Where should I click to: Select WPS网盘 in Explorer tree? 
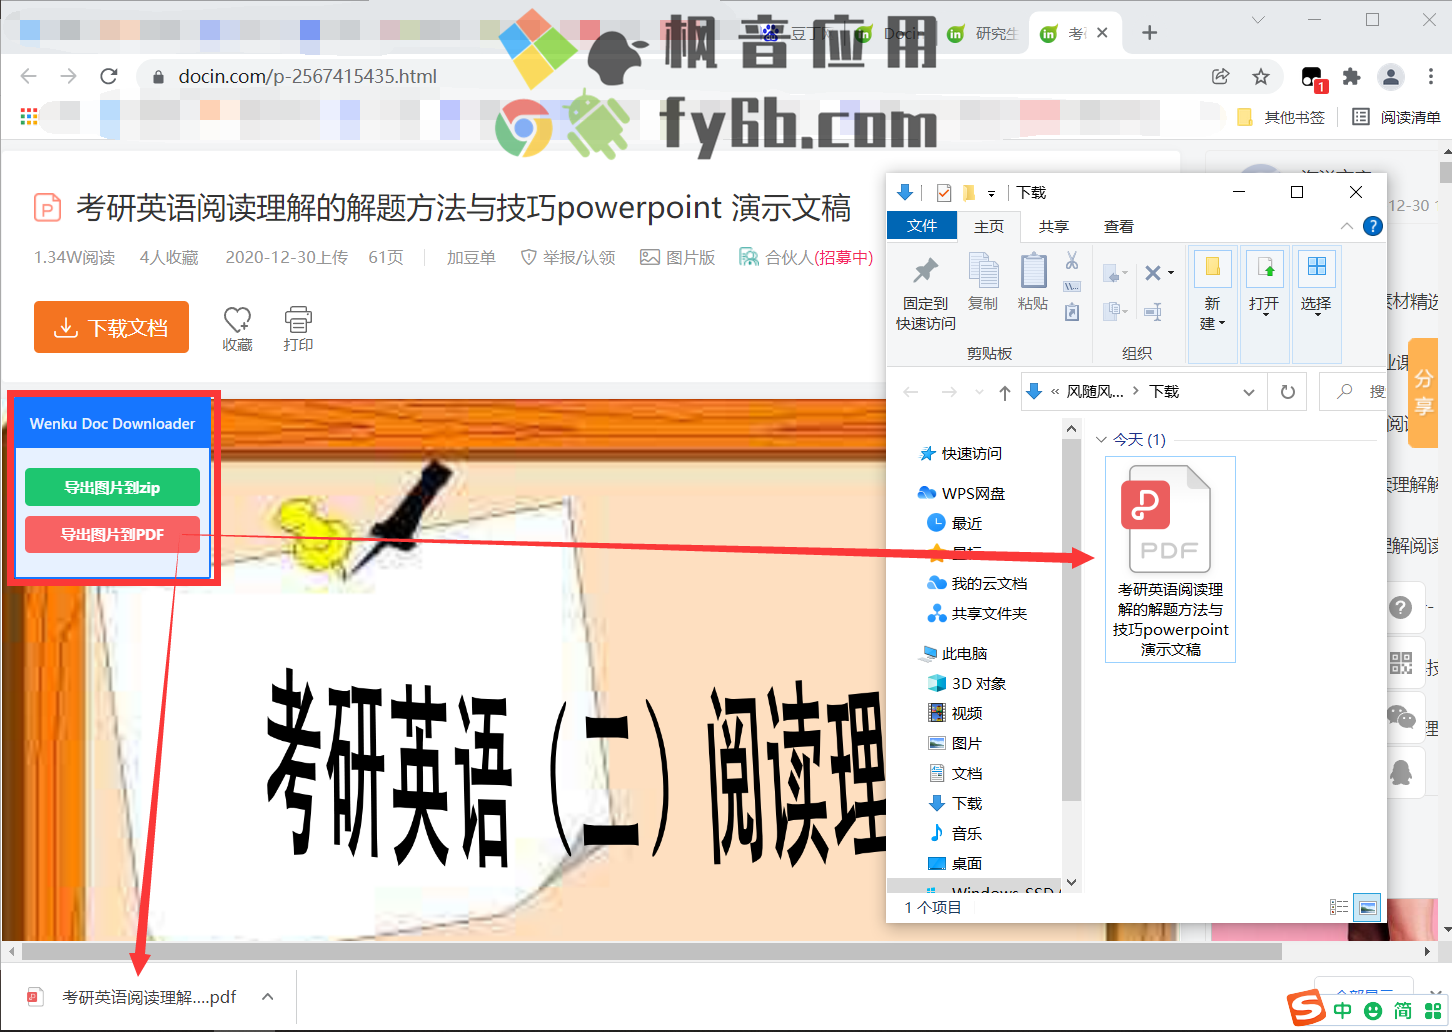[960, 493]
